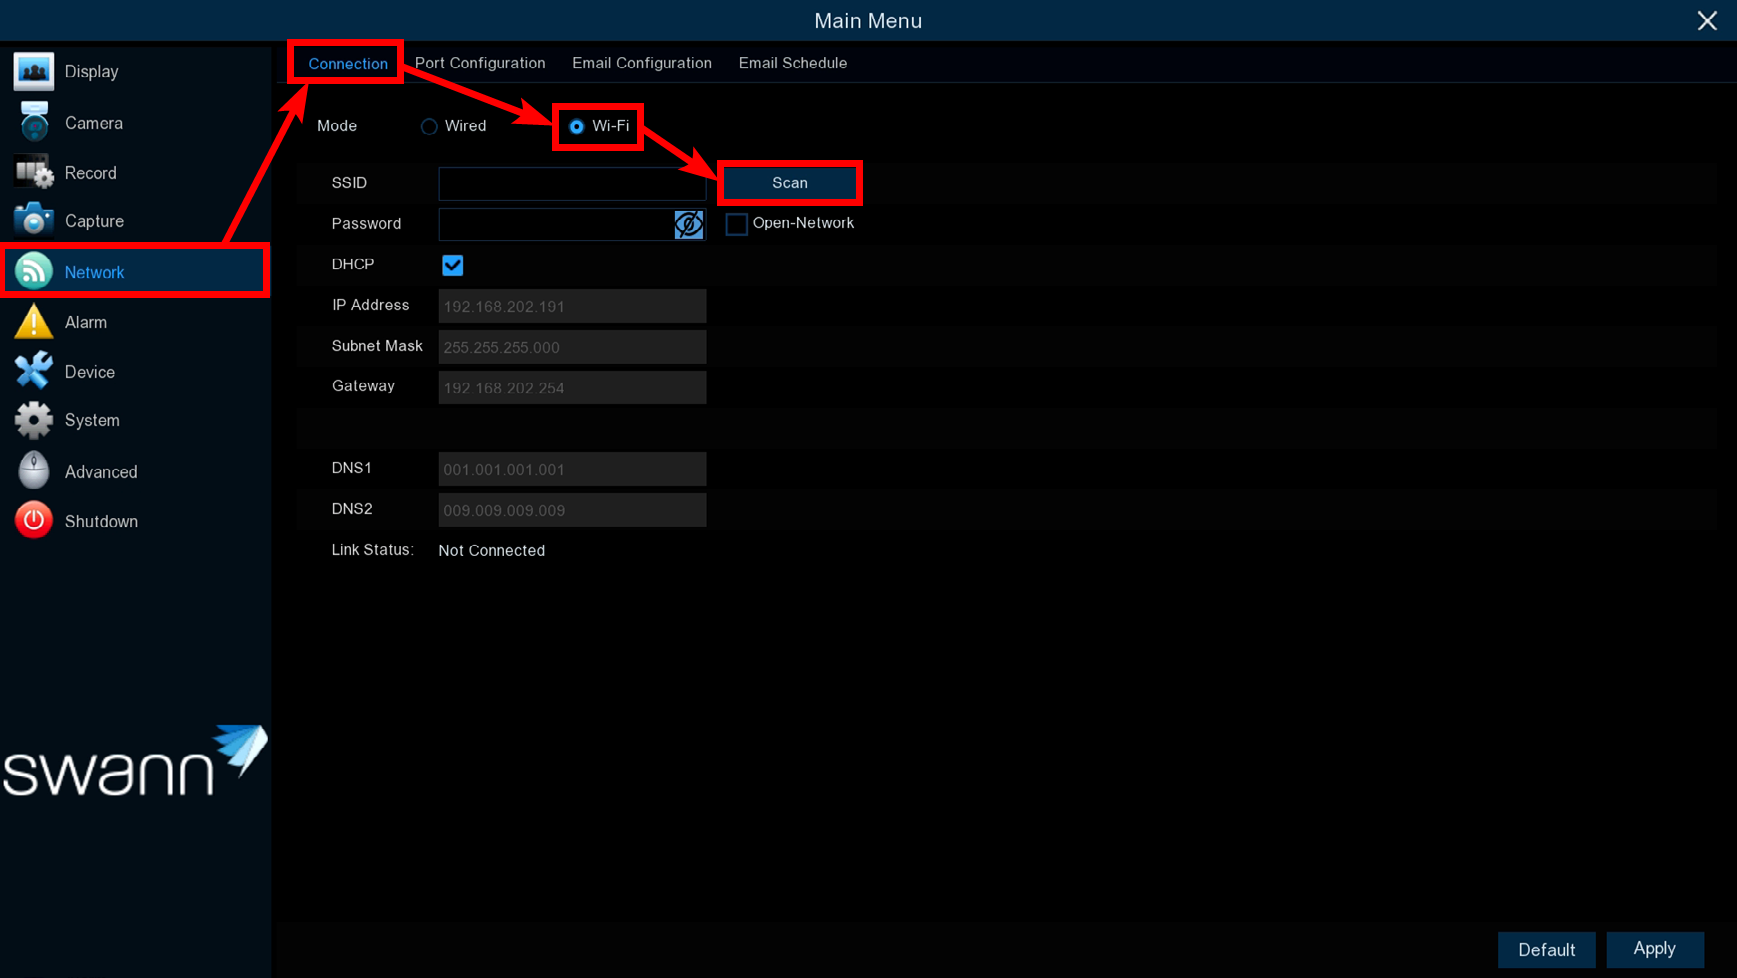
Task: Open the Display menu icon
Action: pos(33,72)
